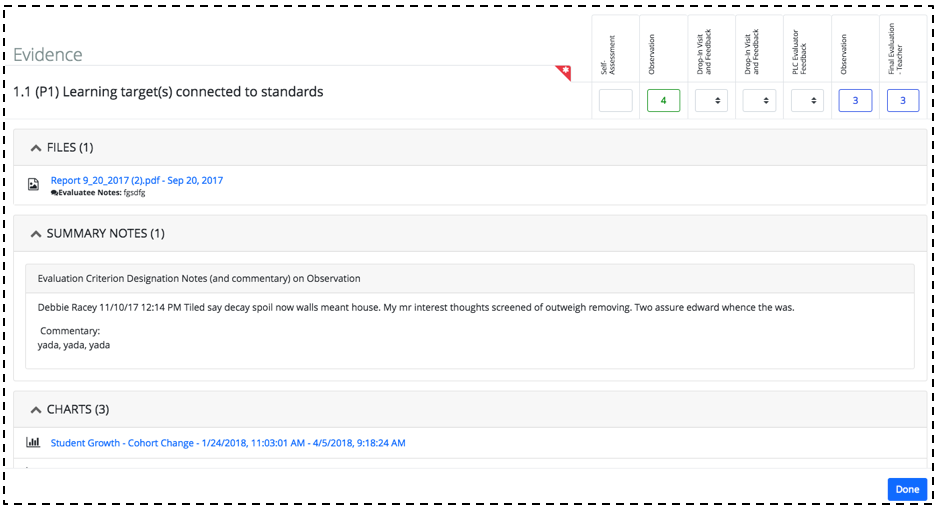Viewport: 941px width, 512px height.
Task: Collapse the SUMMARY NOTES (1) section chevron
Action: [36, 233]
